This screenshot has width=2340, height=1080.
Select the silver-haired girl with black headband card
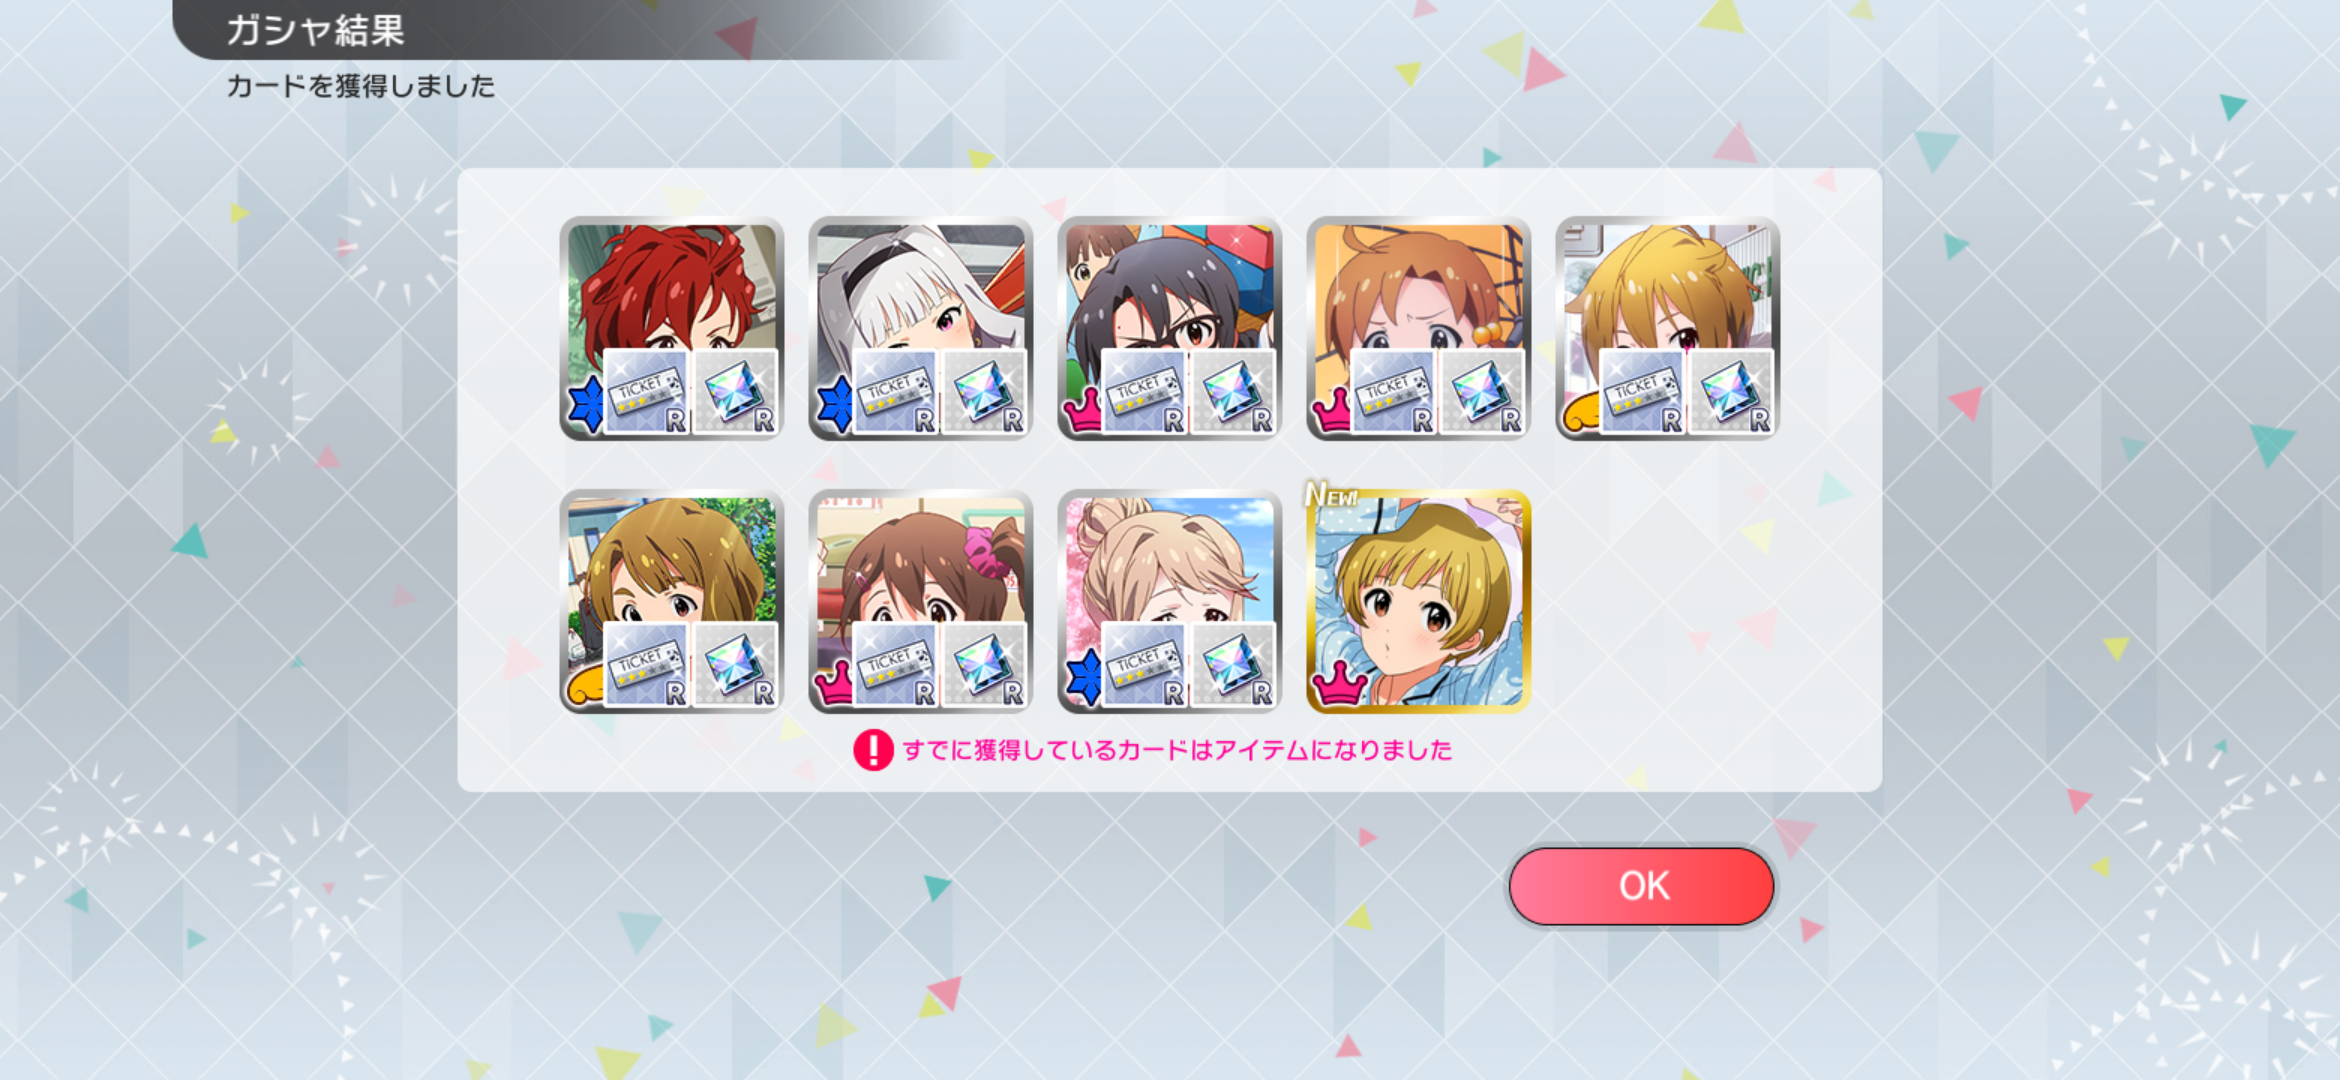pos(920,328)
